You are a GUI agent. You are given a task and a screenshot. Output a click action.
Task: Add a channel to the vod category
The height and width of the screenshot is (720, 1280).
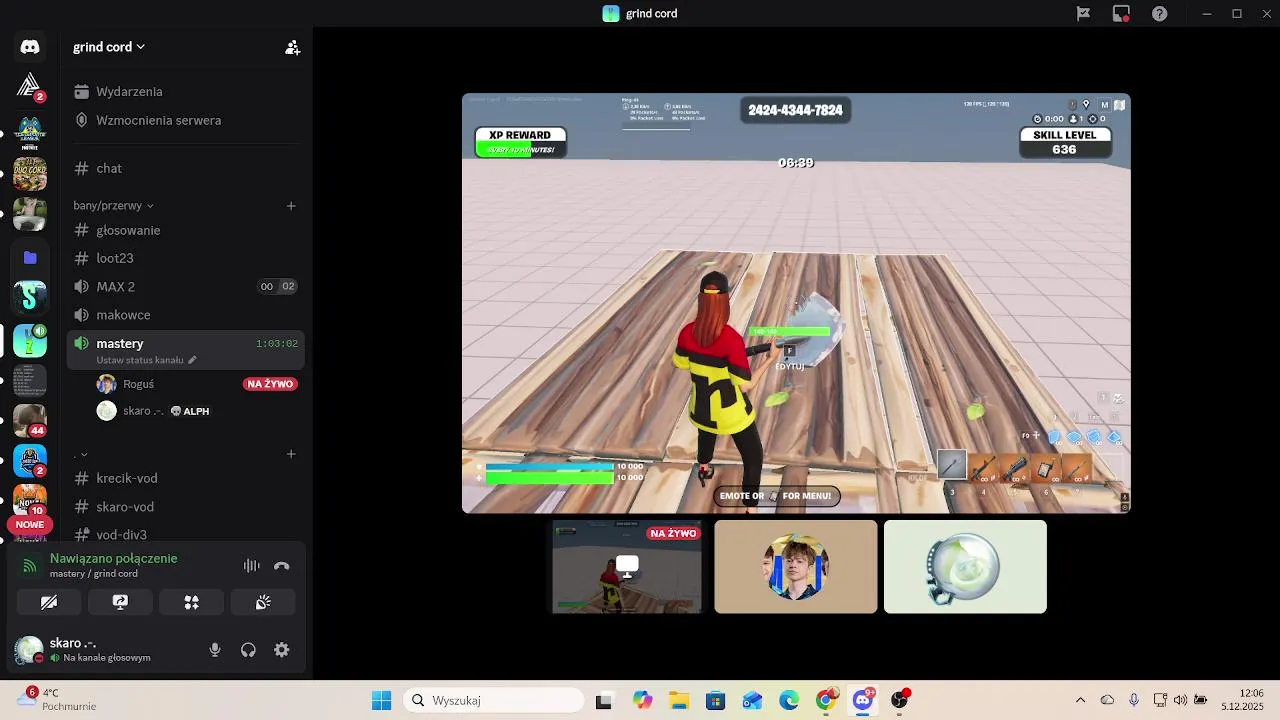pos(291,454)
